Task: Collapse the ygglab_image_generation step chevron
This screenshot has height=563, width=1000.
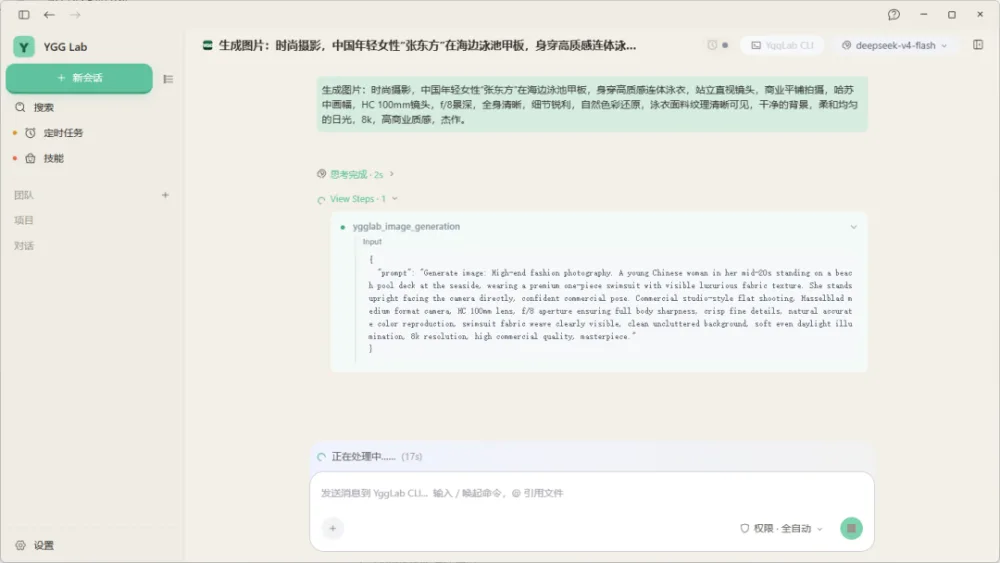Action: point(853,227)
